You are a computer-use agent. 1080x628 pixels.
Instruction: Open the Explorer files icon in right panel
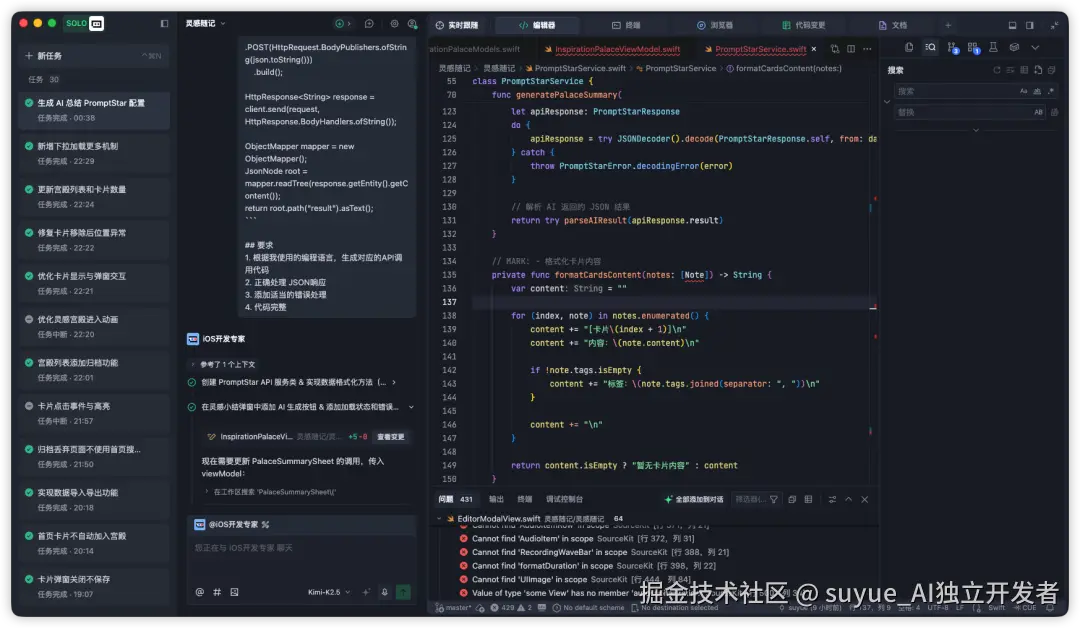(909, 47)
